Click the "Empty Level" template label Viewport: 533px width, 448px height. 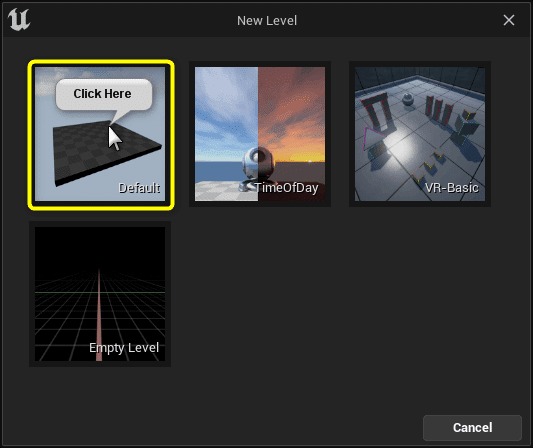(x=124, y=348)
